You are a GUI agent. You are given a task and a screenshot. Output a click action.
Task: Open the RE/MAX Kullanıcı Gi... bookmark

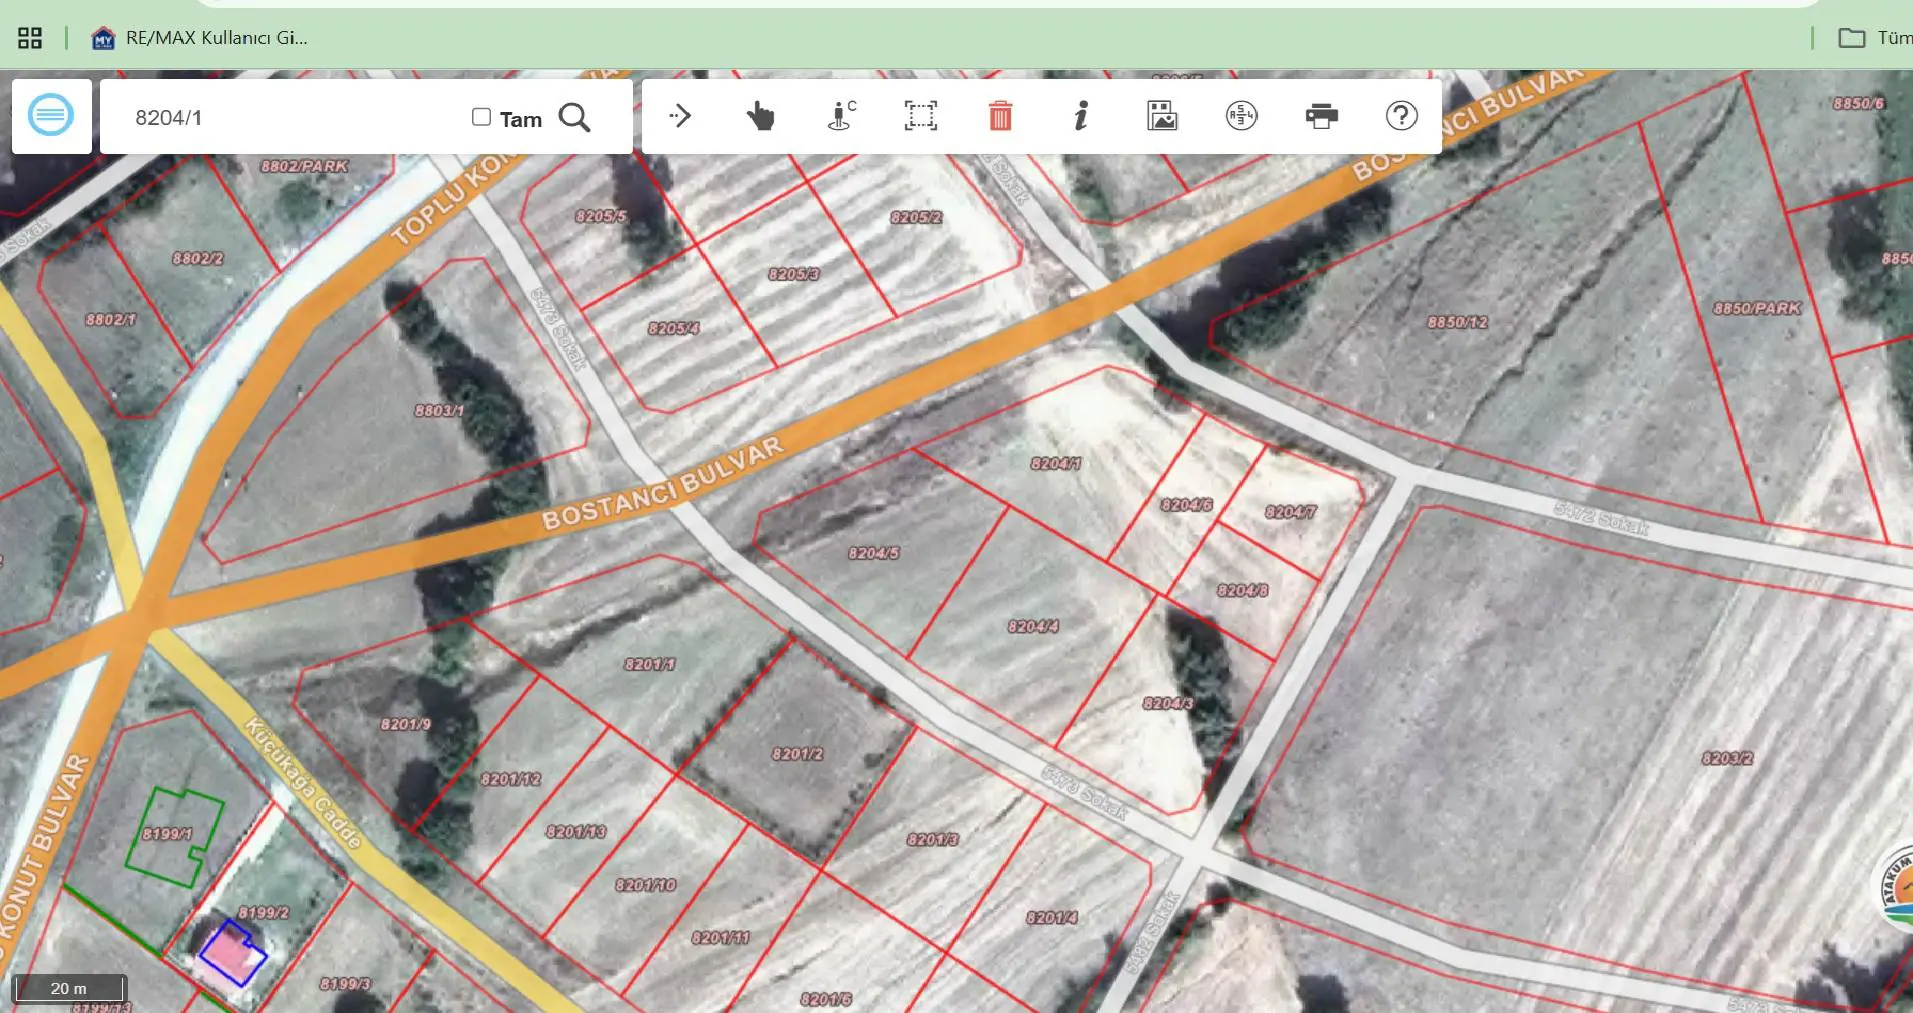199,38
